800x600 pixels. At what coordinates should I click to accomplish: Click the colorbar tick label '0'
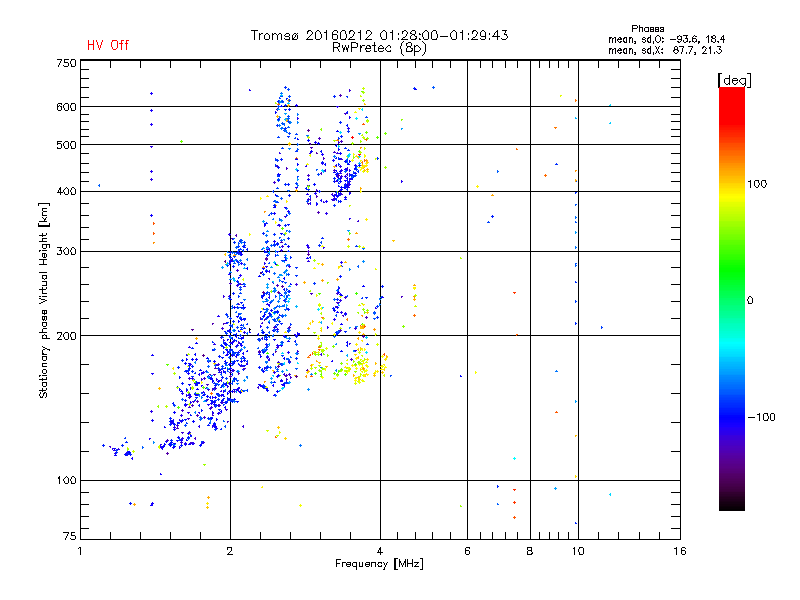coord(749,301)
